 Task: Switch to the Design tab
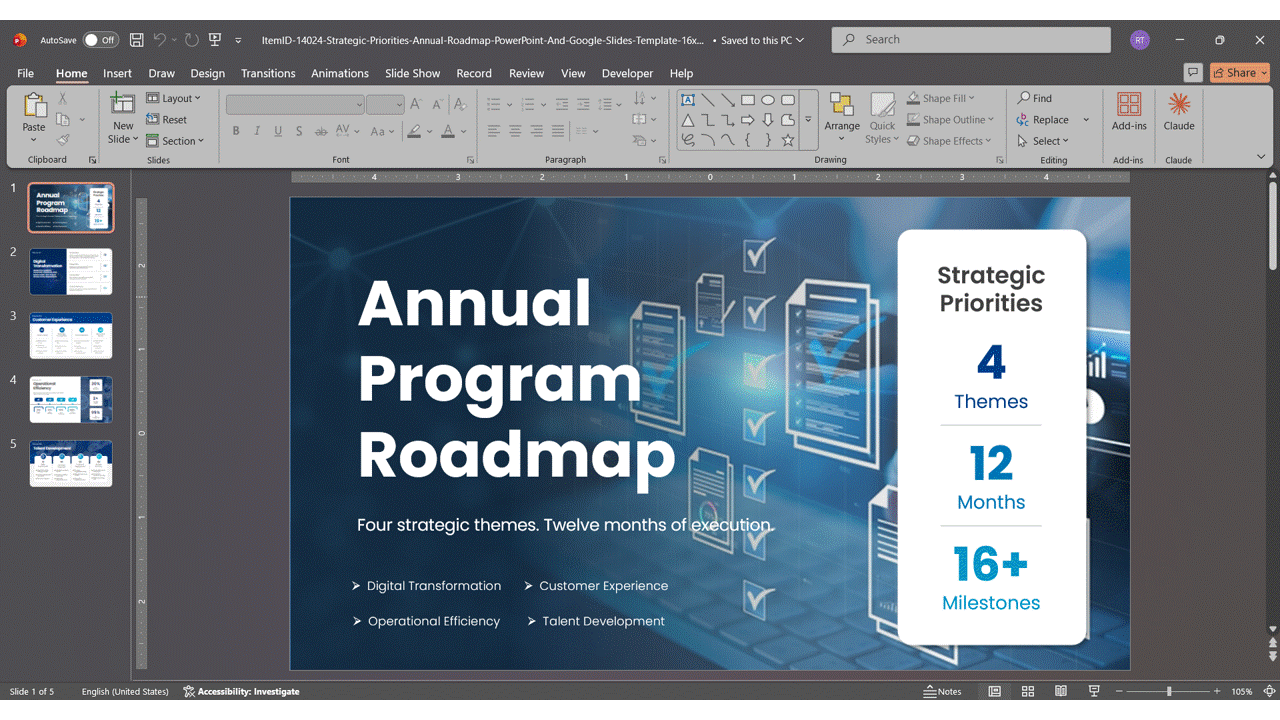pos(207,73)
